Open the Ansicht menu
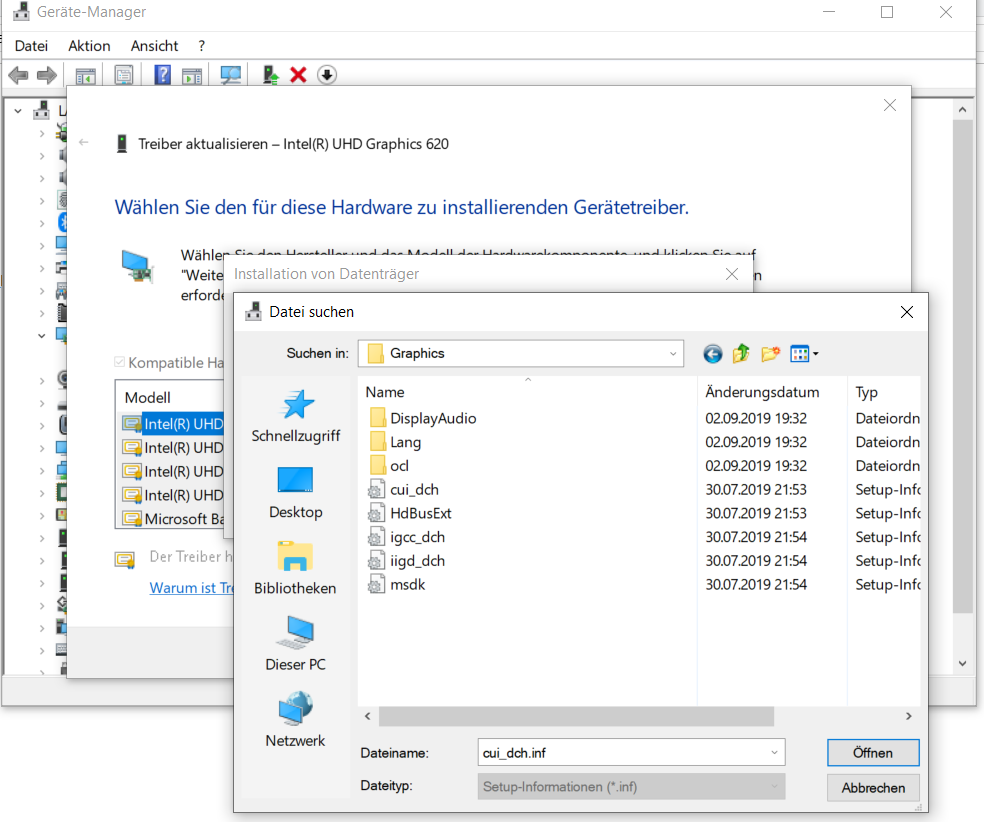984x833 pixels. (x=154, y=46)
